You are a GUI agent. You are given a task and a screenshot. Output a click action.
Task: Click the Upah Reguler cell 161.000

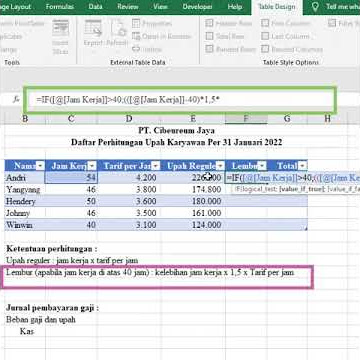193,213
